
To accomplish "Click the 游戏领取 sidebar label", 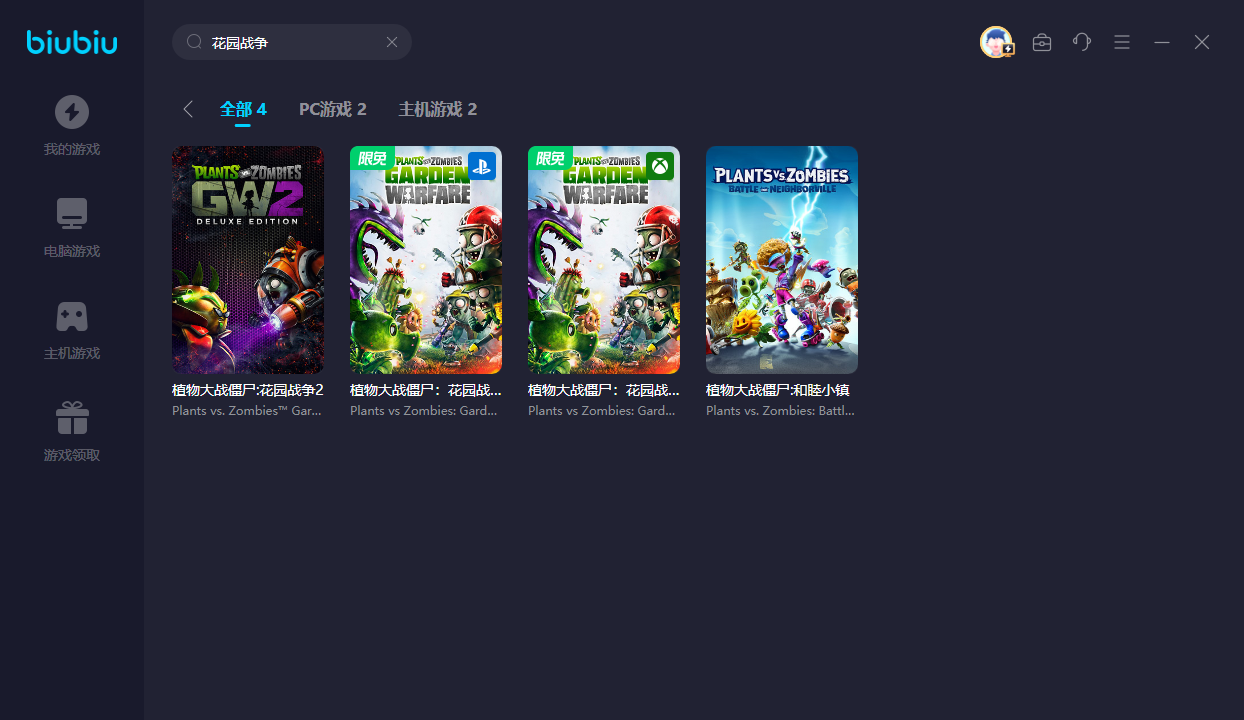I will (x=72, y=455).
